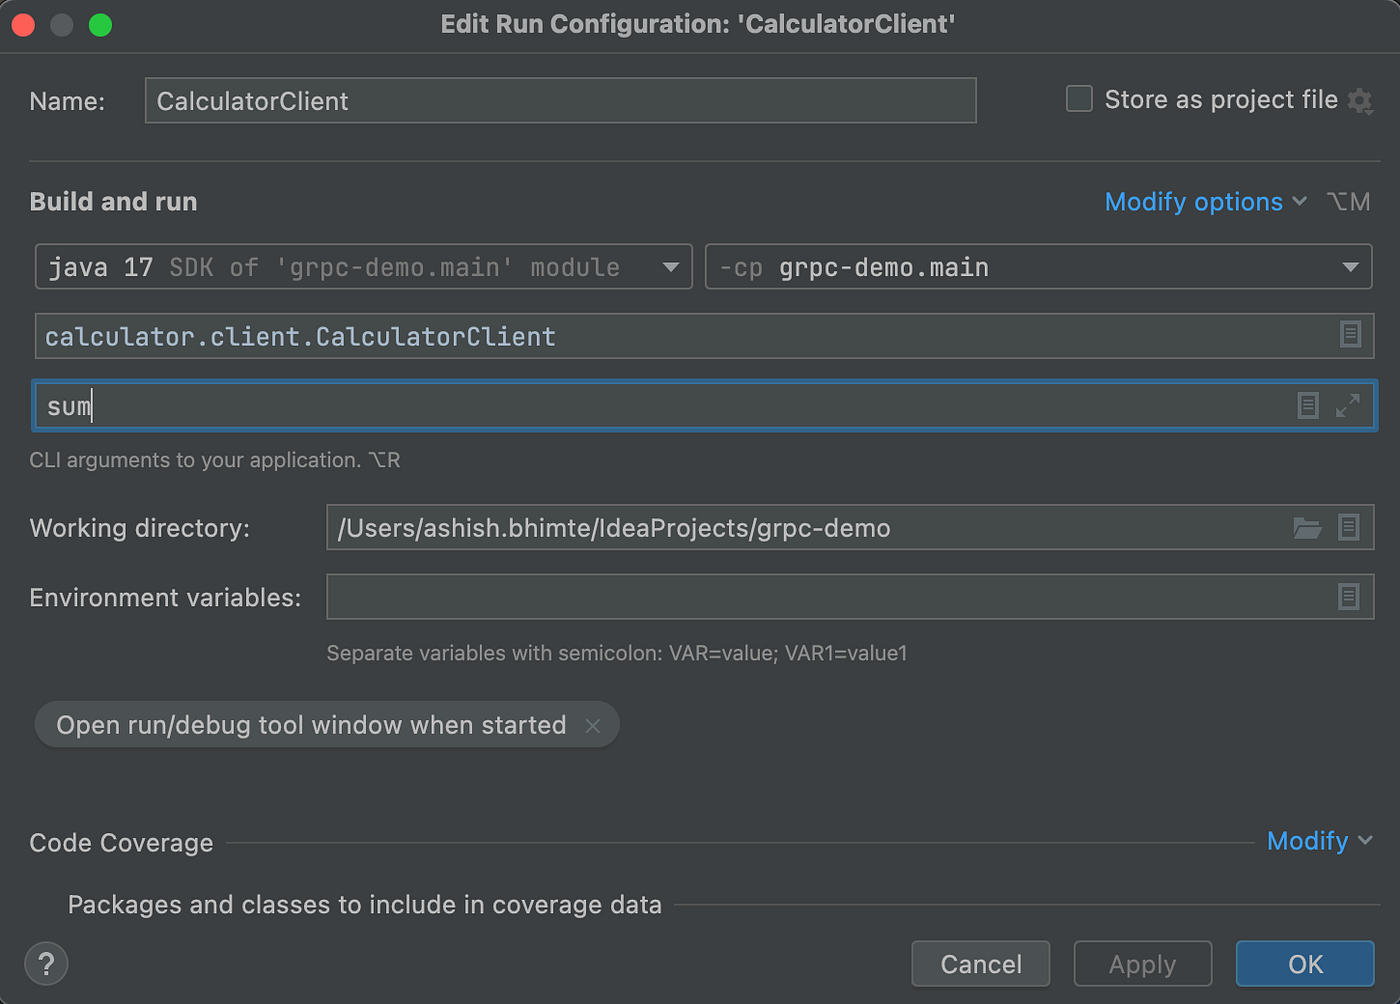Click the Apply button
The width and height of the screenshot is (1400, 1004).
(1142, 964)
